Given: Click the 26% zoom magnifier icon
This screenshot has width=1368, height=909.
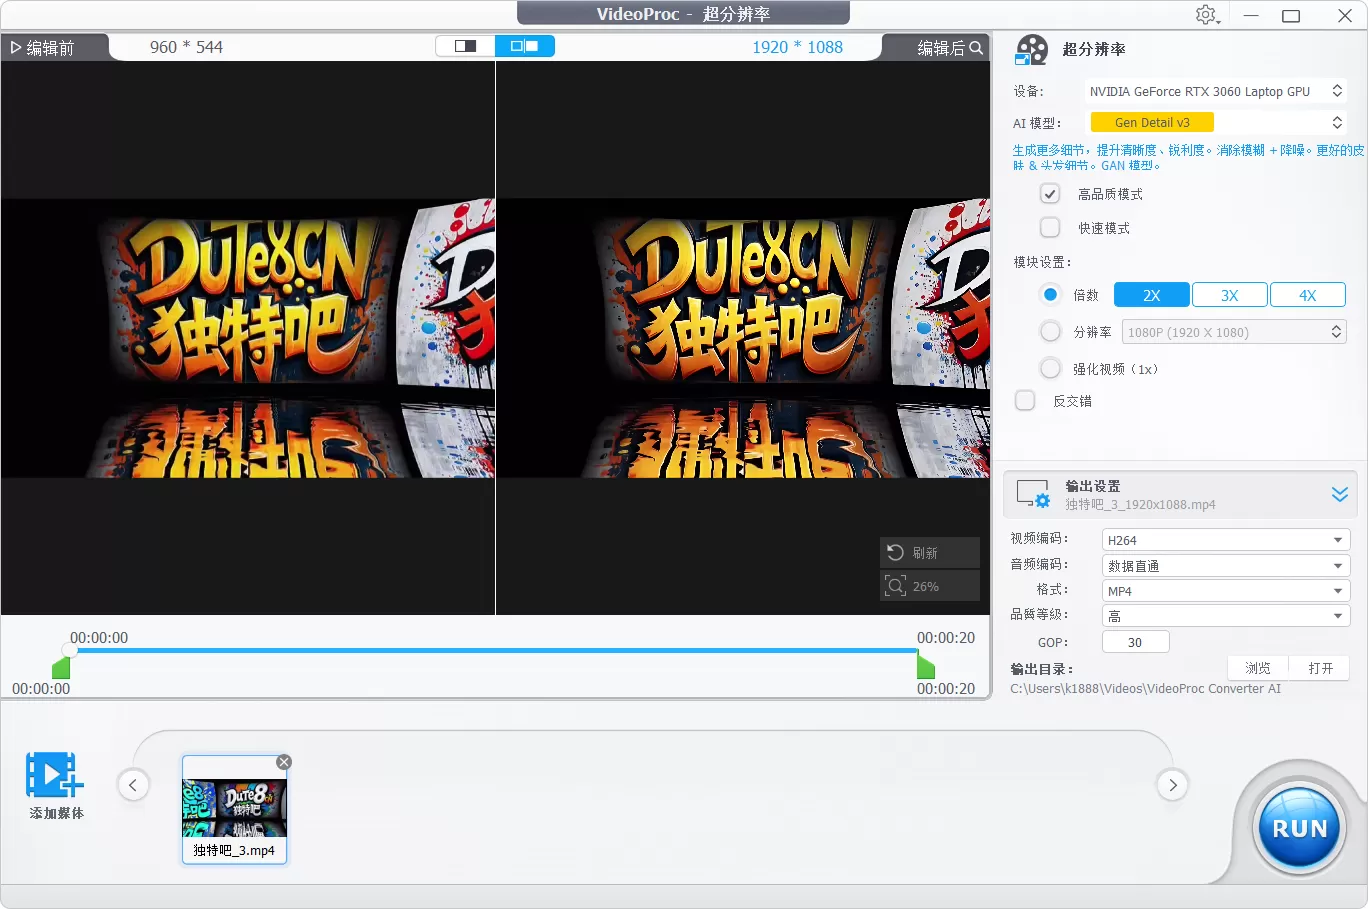Looking at the screenshot, I should click(895, 585).
